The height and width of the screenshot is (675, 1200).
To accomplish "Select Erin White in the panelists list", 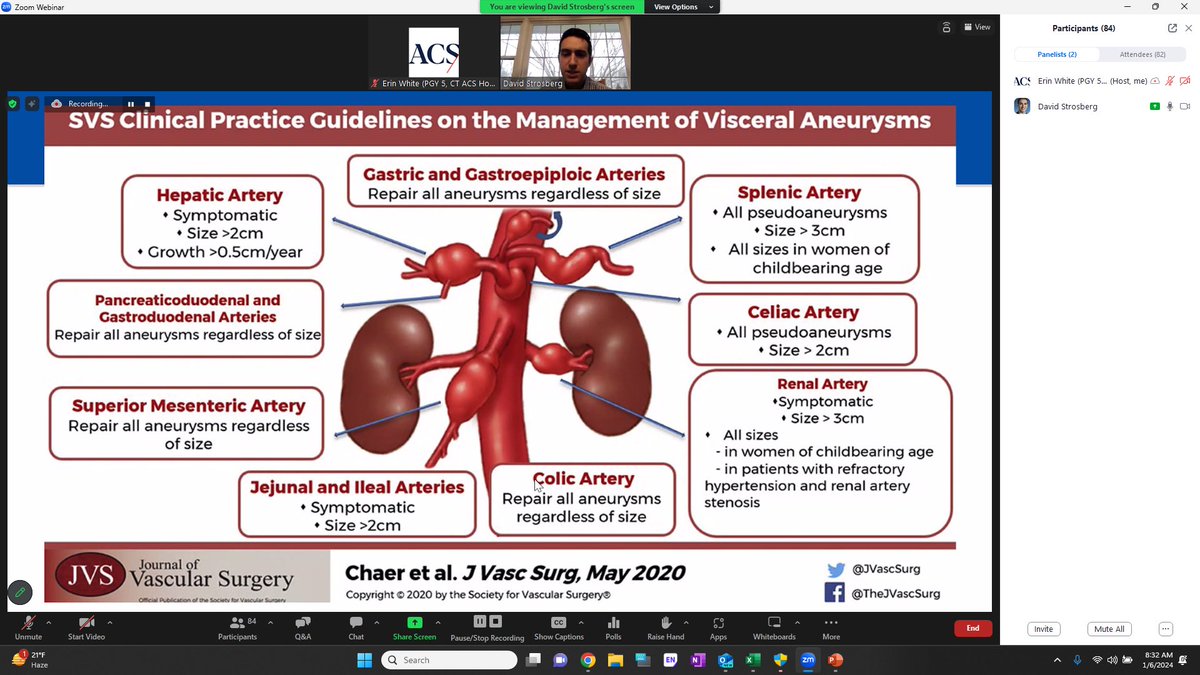I will pyautogui.click(x=1102, y=80).
